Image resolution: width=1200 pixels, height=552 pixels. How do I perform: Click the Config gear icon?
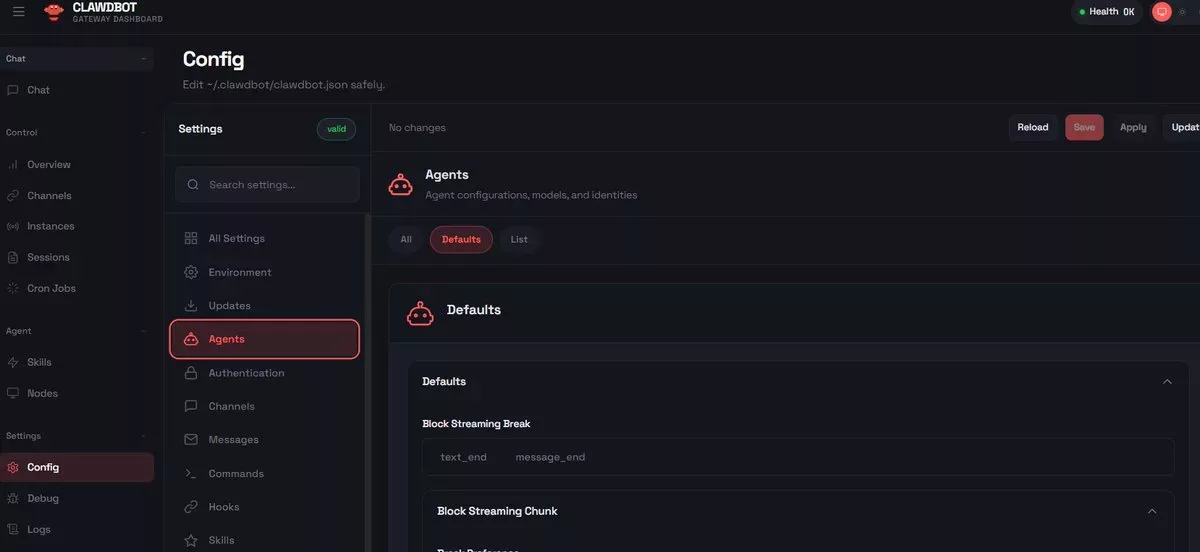pyautogui.click(x=13, y=467)
